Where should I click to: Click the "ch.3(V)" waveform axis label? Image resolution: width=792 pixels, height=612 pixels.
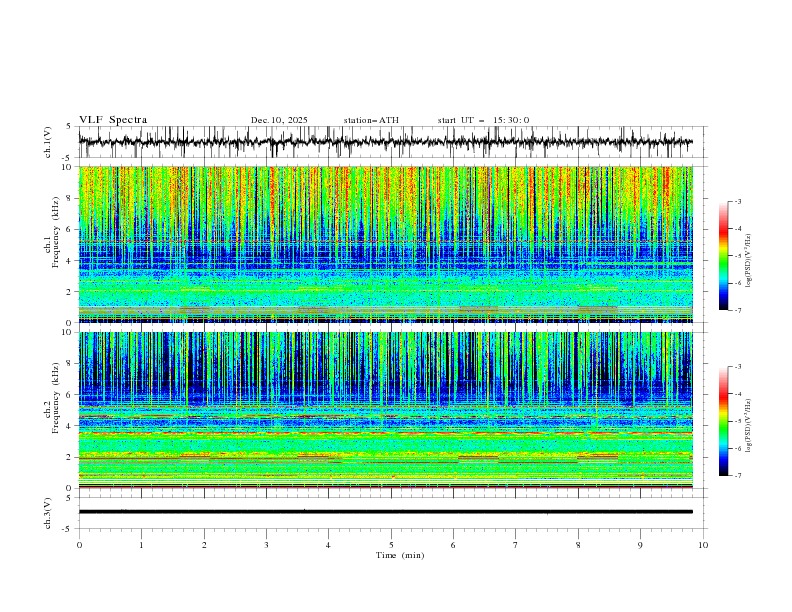[48, 513]
